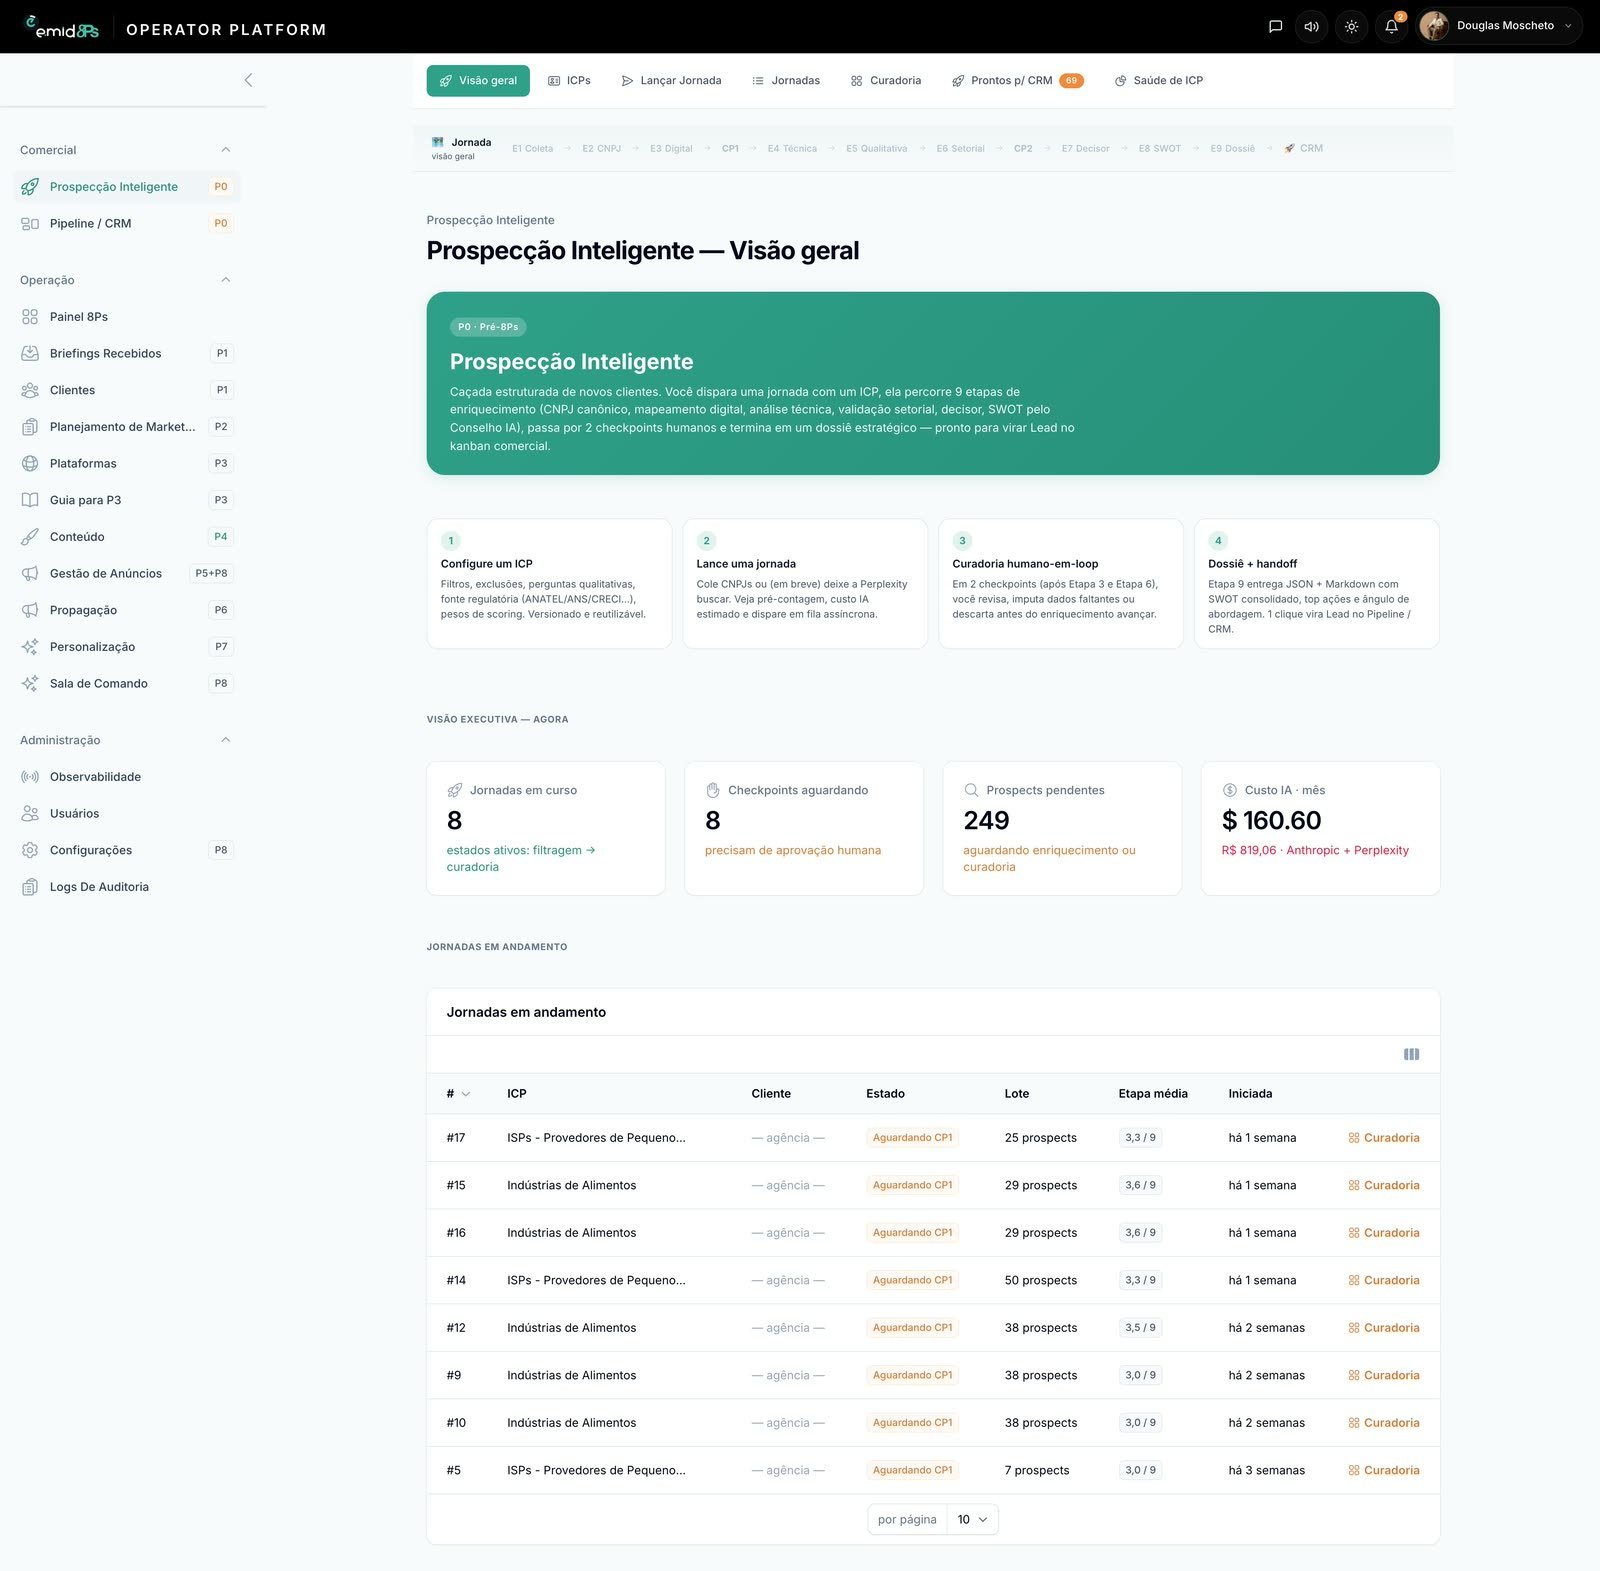Screen dimensions: 1600x1571
Task: Collapse the Operação section
Action: (226, 280)
